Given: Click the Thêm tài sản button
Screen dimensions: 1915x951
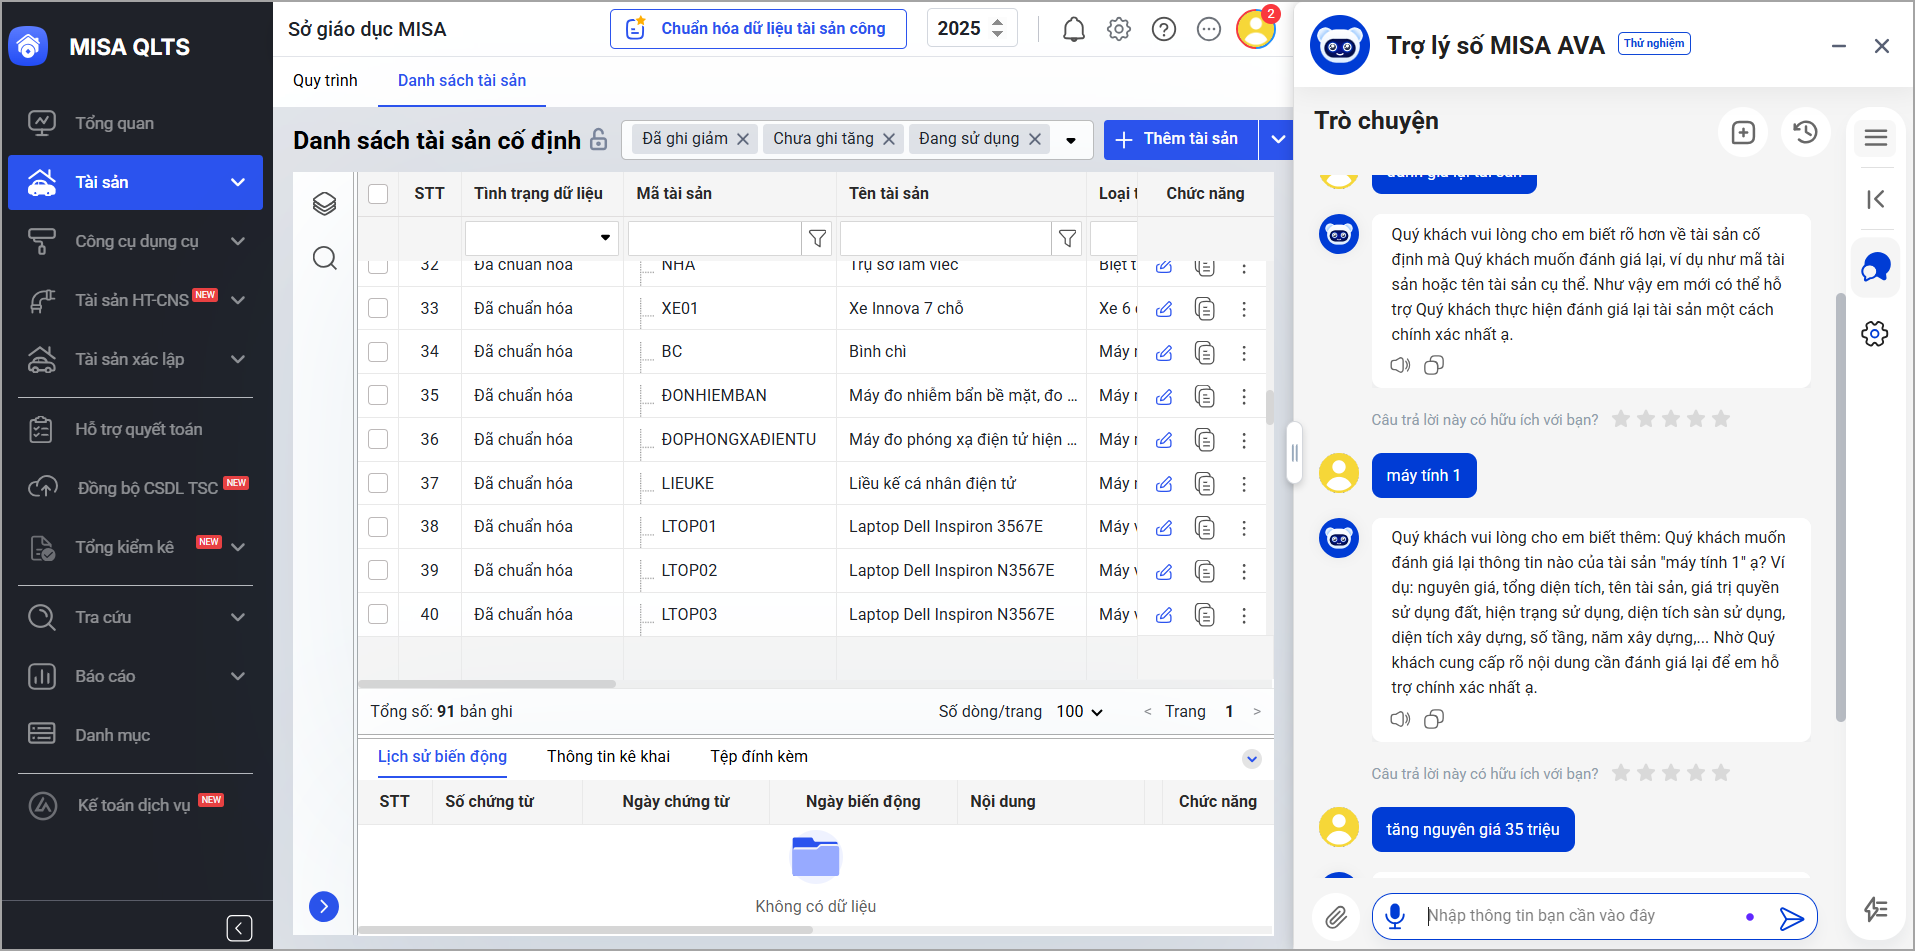Looking at the screenshot, I should click(x=1180, y=139).
